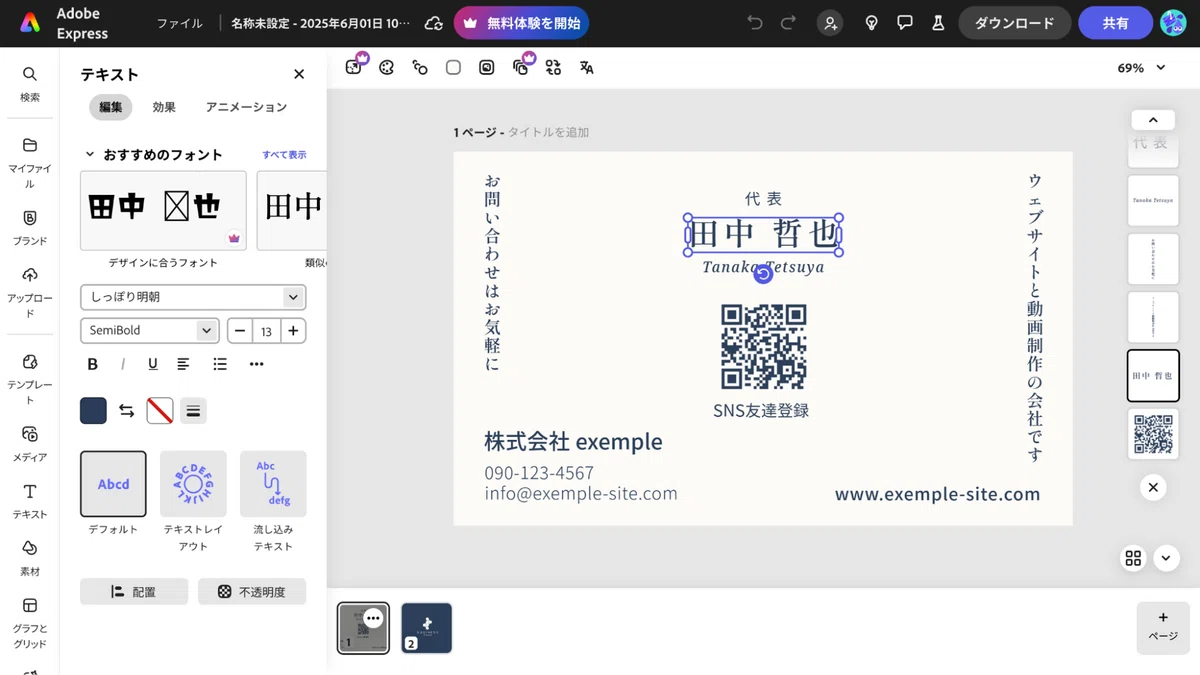
Task: Open the ブランド sidebar panel
Action: coord(30,227)
